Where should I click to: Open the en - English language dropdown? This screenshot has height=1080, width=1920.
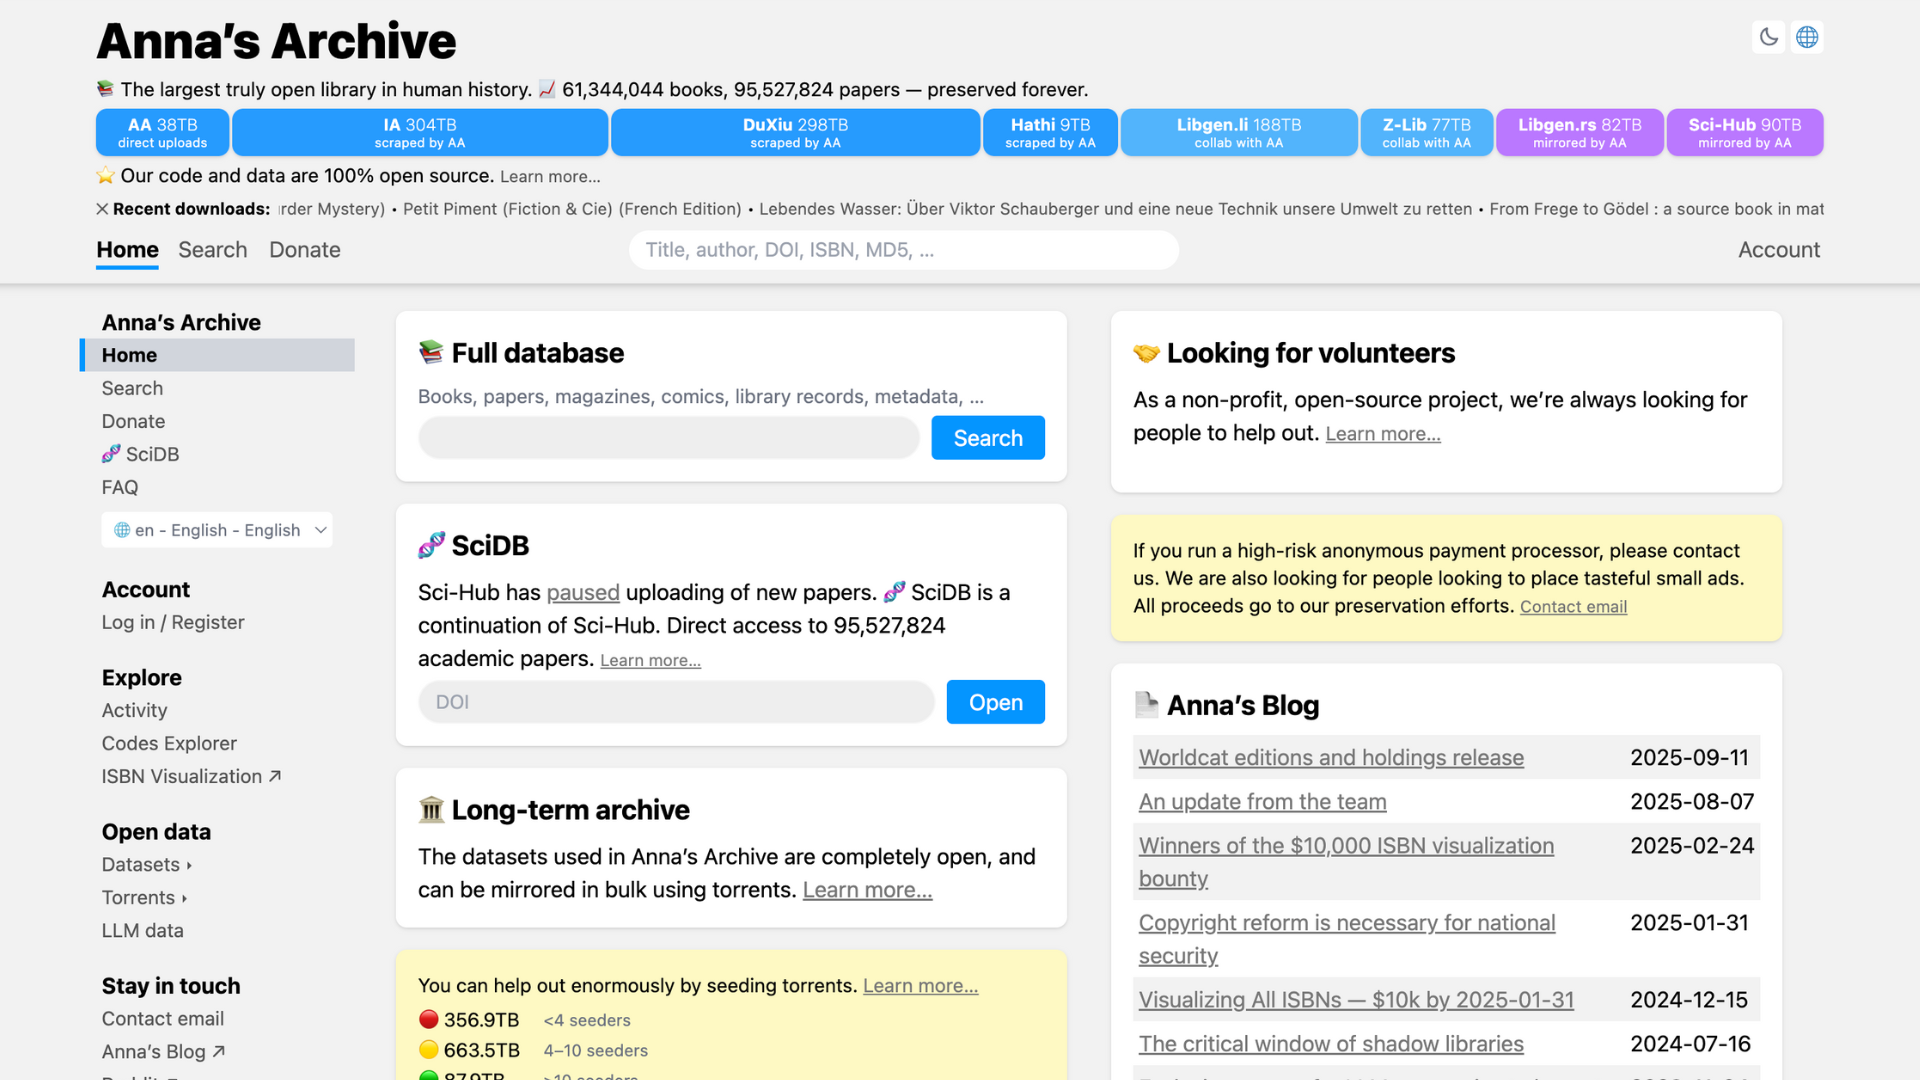pyautogui.click(x=217, y=530)
